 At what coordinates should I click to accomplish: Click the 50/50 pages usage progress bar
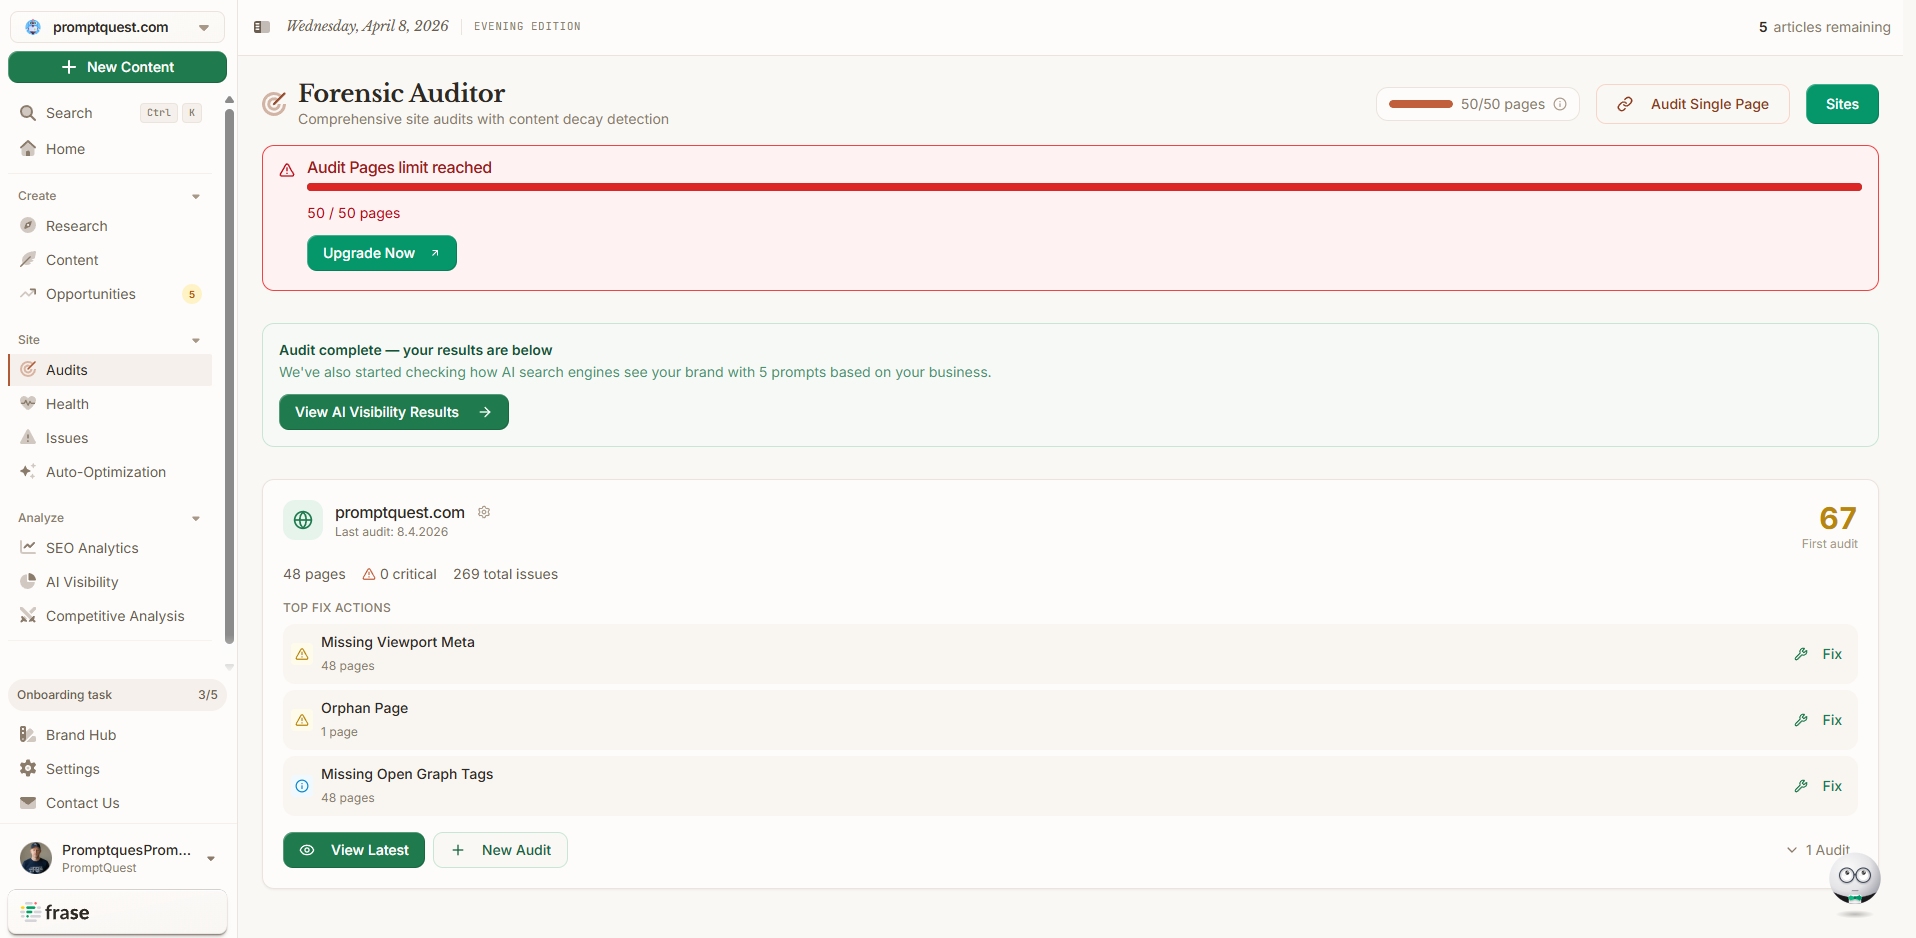1420,104
